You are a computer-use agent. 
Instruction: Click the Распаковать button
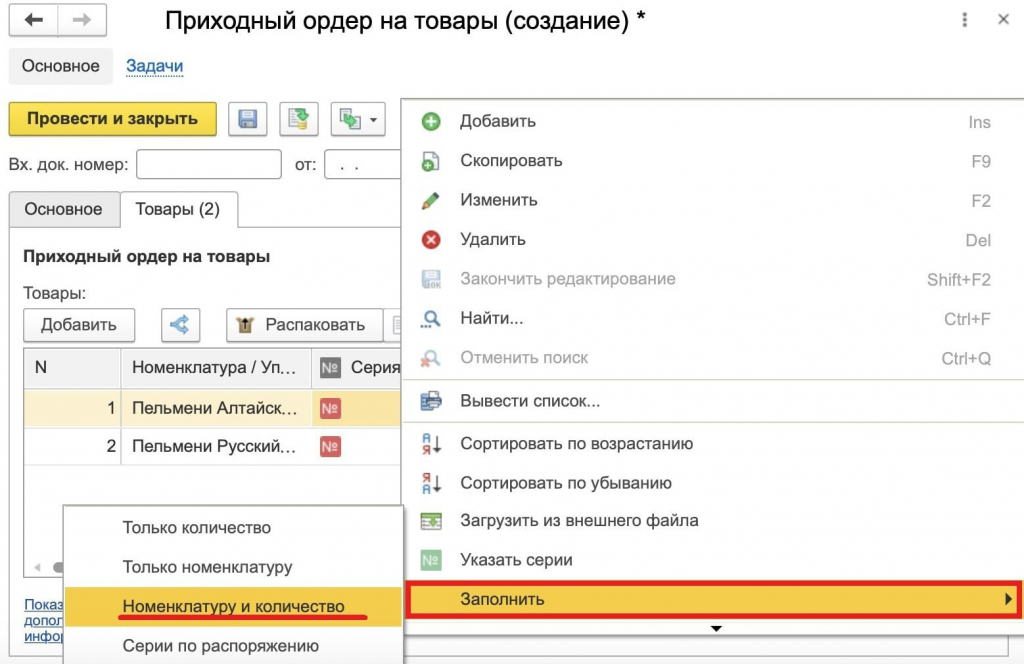pyautogui.click(x=304, y=324)
